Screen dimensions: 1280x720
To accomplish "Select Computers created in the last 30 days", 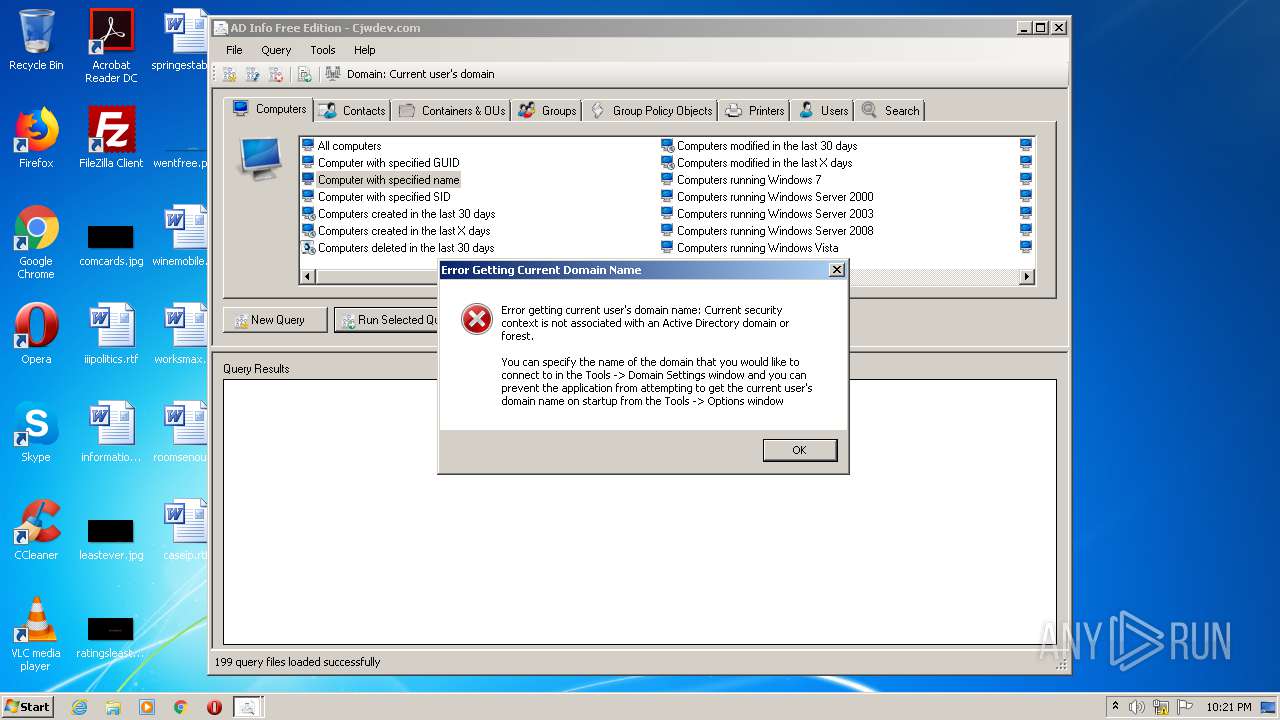I will point(398,214).
